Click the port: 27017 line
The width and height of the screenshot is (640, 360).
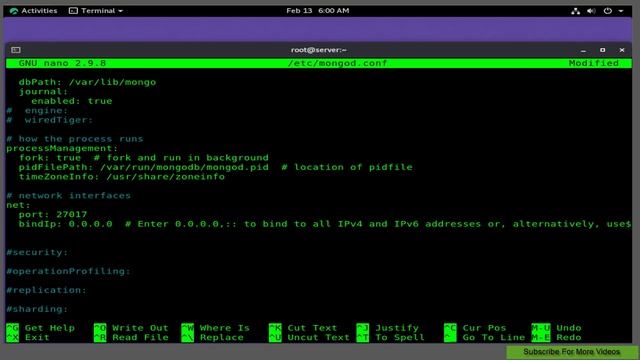click(53, 214)
